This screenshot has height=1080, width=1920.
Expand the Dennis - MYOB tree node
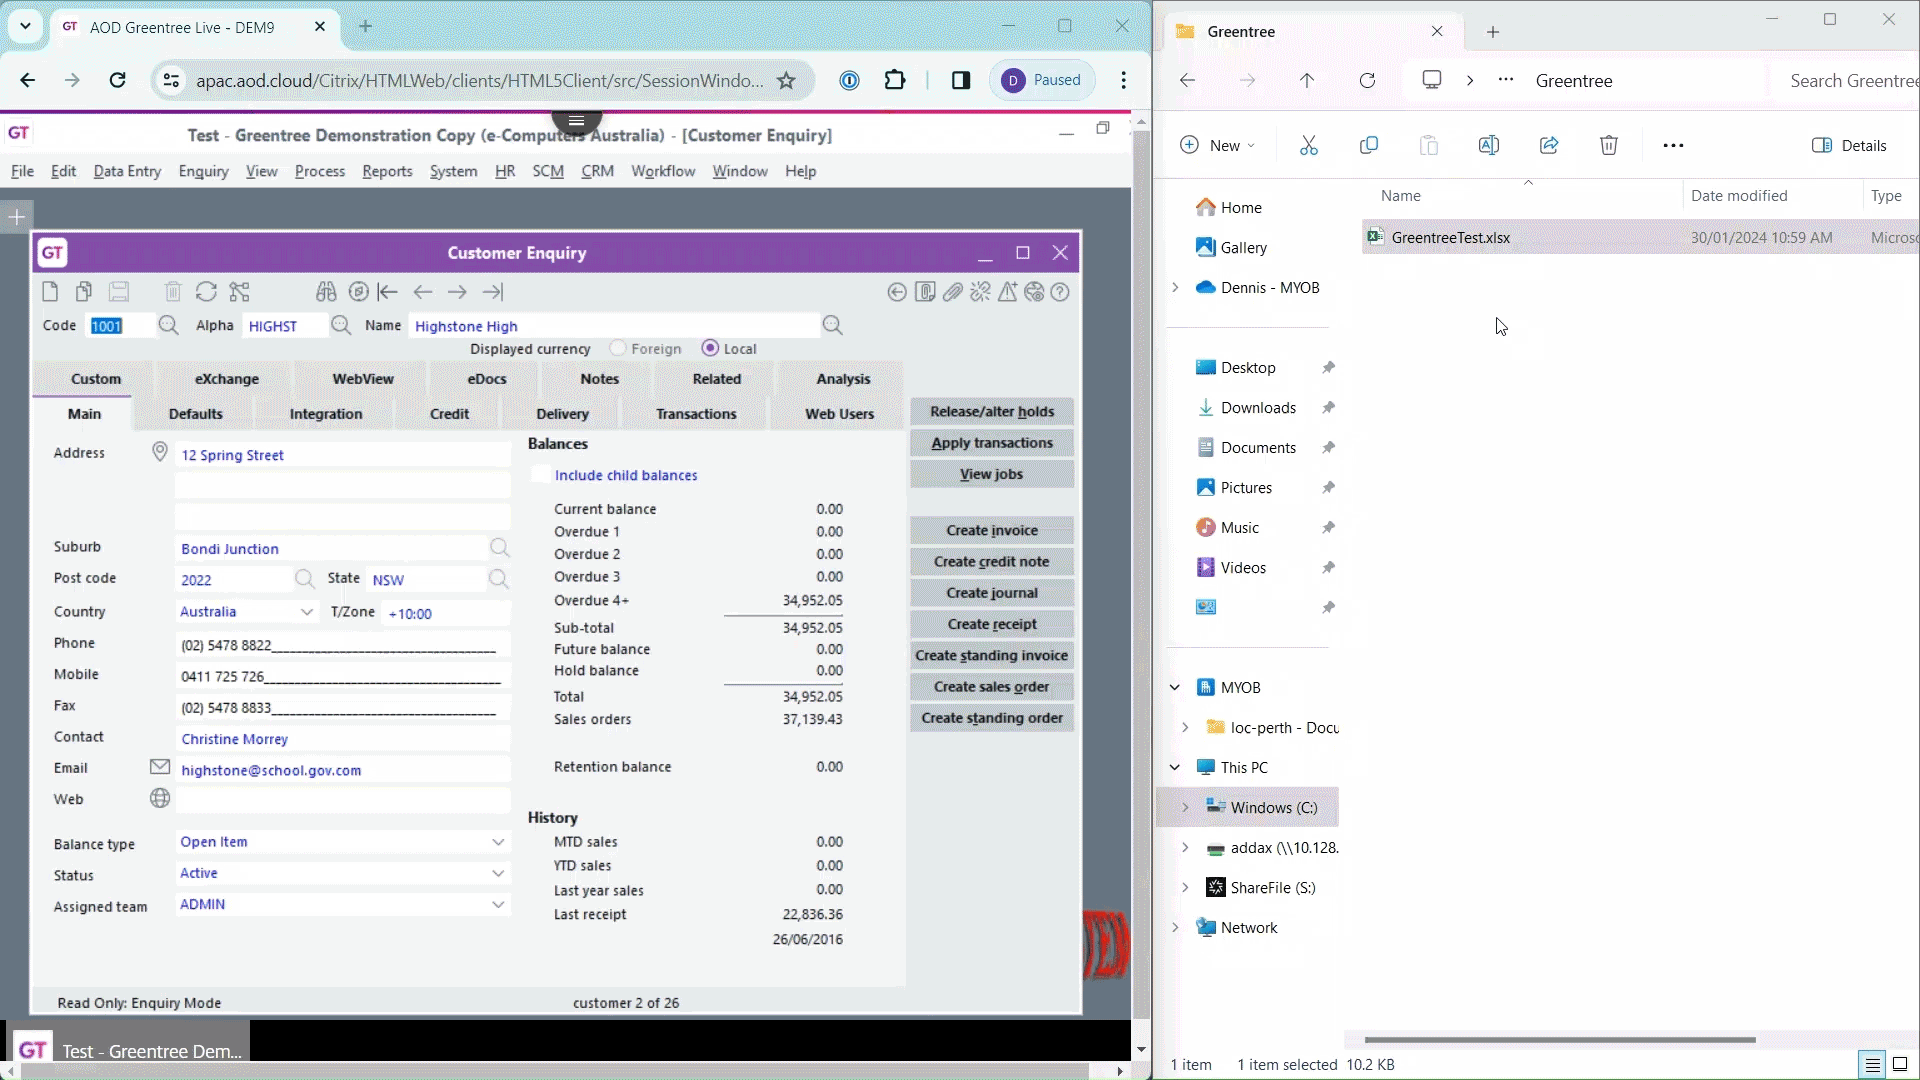point(1175,287)
